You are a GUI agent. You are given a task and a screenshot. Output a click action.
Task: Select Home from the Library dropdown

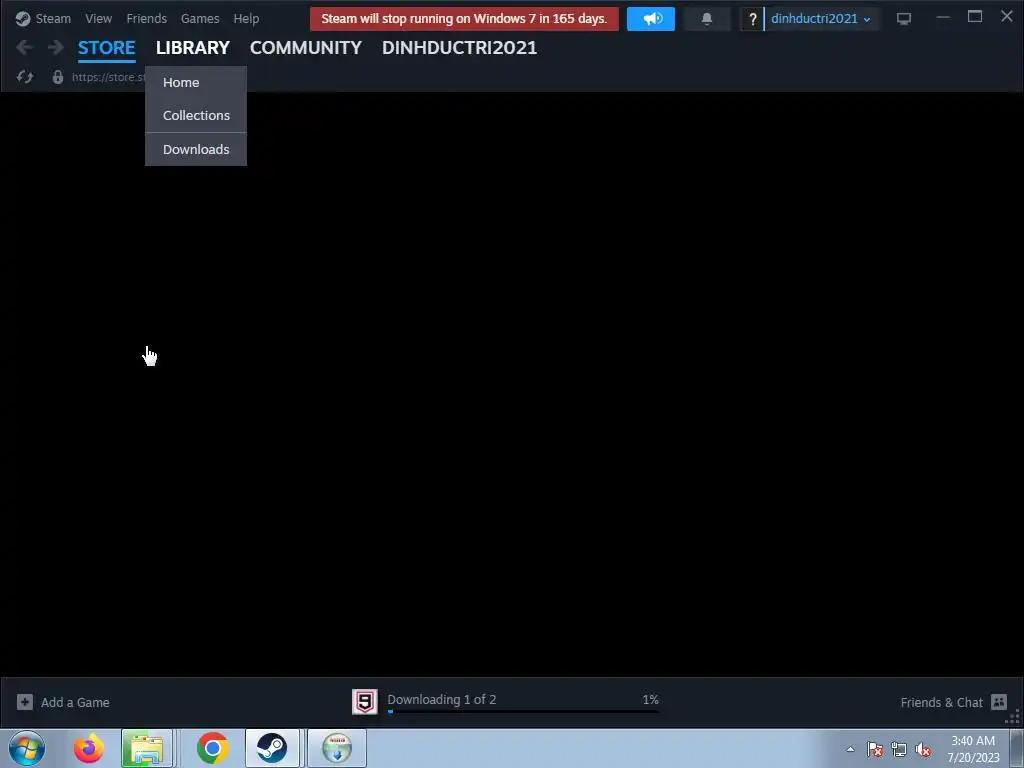pos(196,82)
